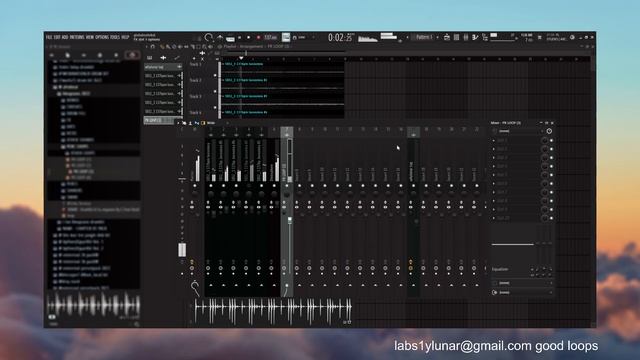Expand effect Slot 5 arrow in mixer
Viewport: 640px width, 360px height.
494,175
